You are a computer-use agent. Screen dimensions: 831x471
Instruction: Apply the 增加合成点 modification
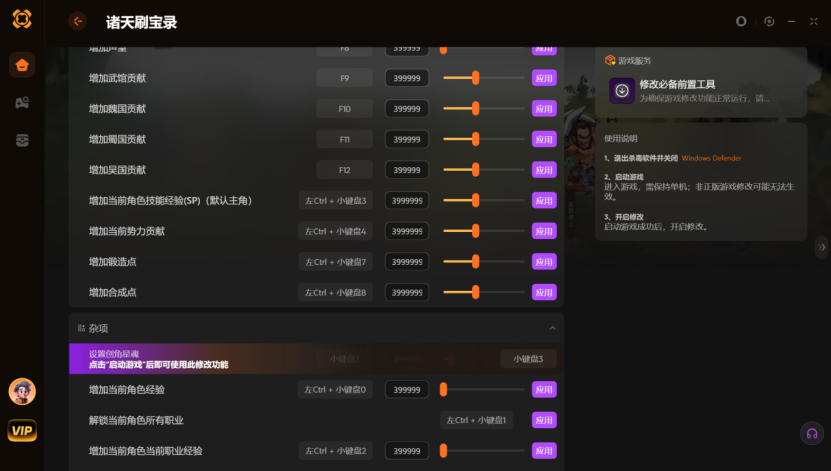click(543, 293)
